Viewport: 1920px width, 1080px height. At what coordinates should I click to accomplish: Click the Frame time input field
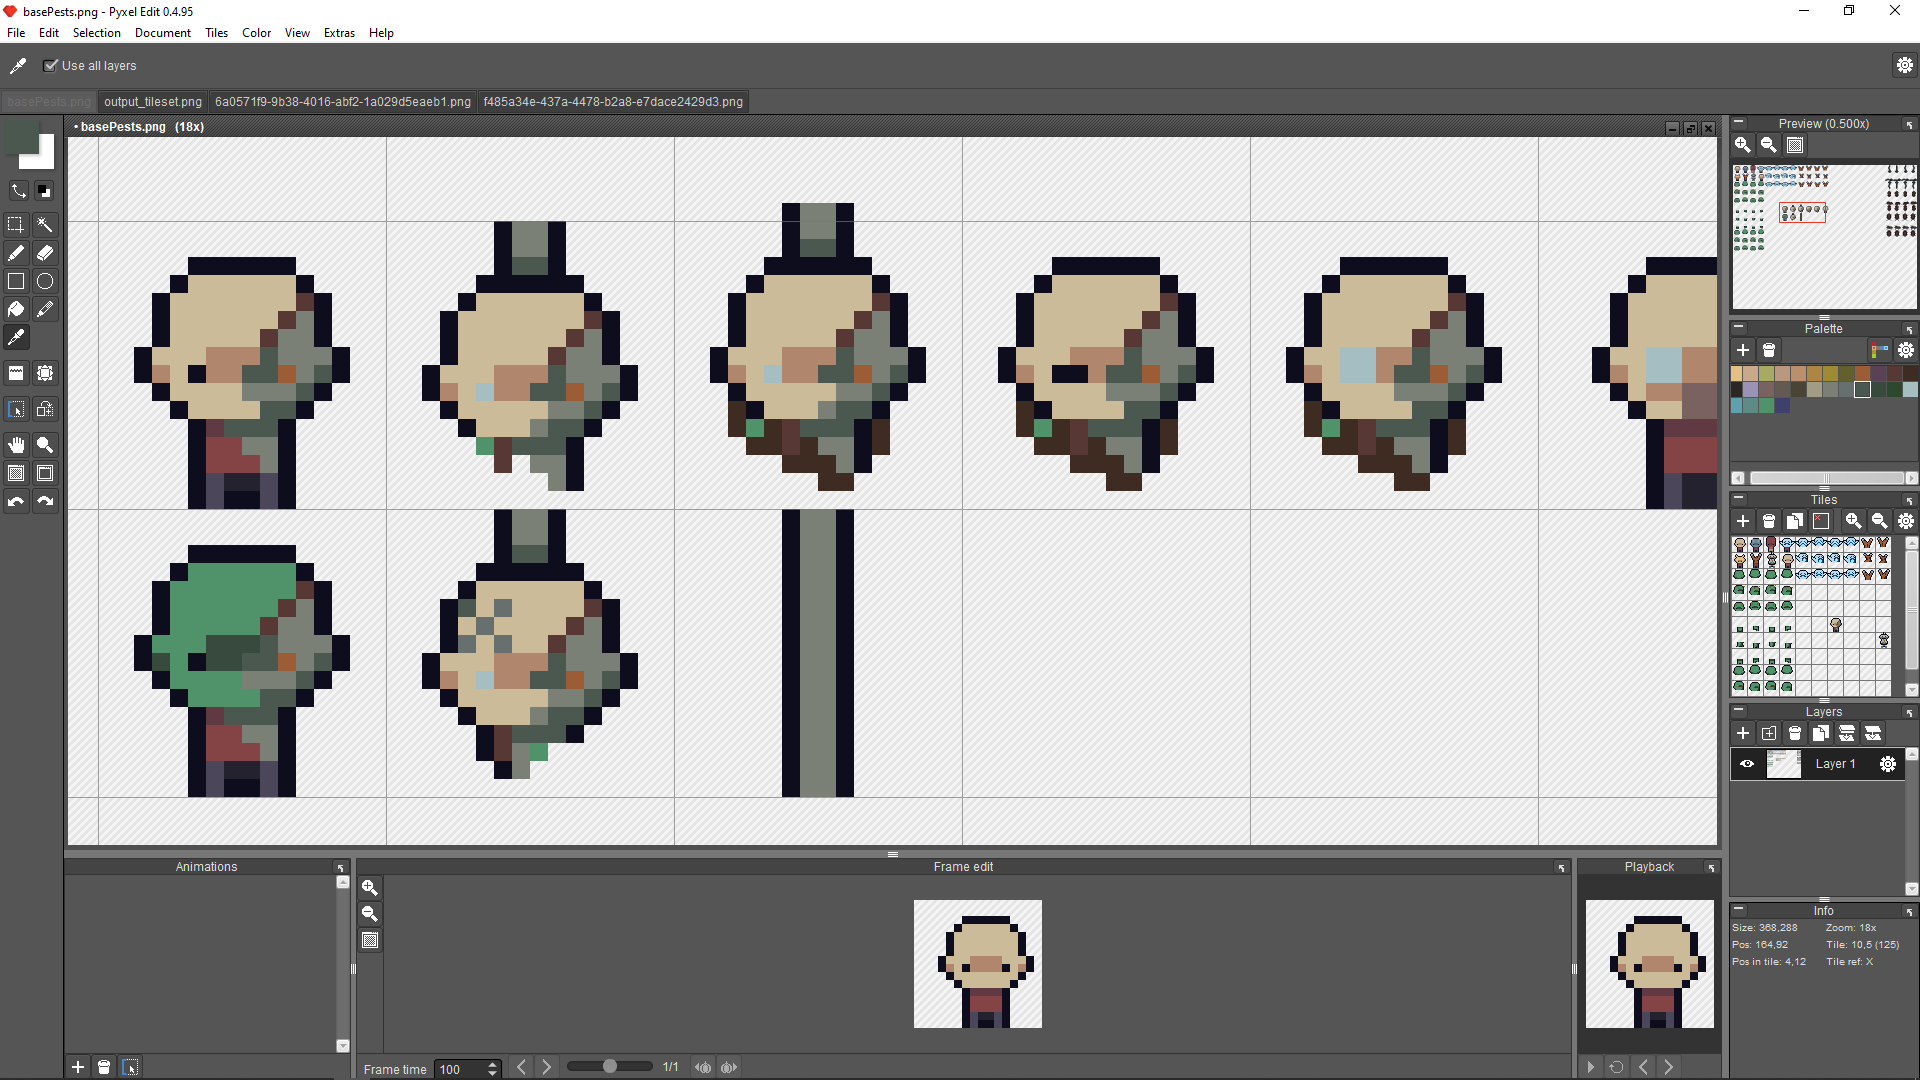(460, 1069)
